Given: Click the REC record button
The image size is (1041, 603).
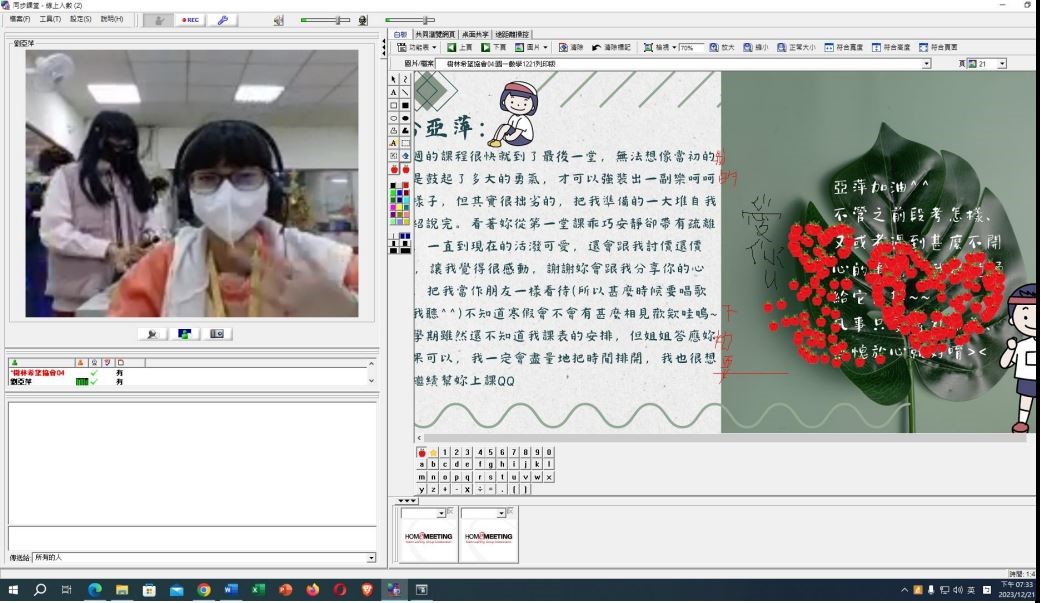Looking at the screenshot, I should (189, 20).
